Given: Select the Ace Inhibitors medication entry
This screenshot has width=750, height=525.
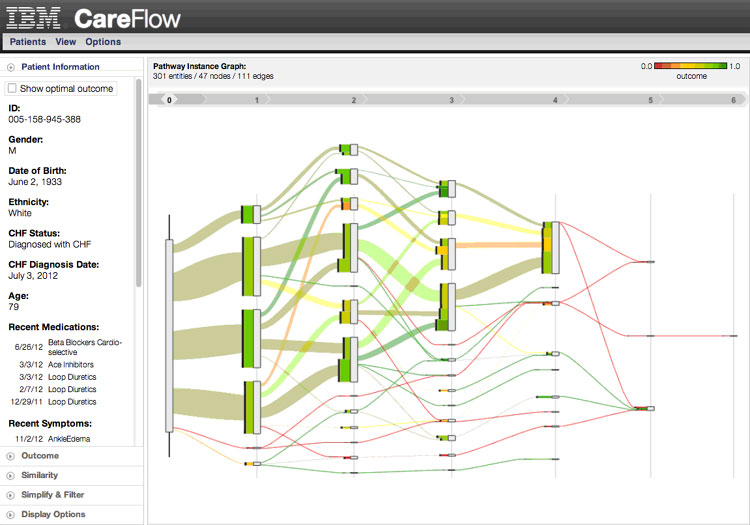Looking at the screenshot, I should coord(57,364).
